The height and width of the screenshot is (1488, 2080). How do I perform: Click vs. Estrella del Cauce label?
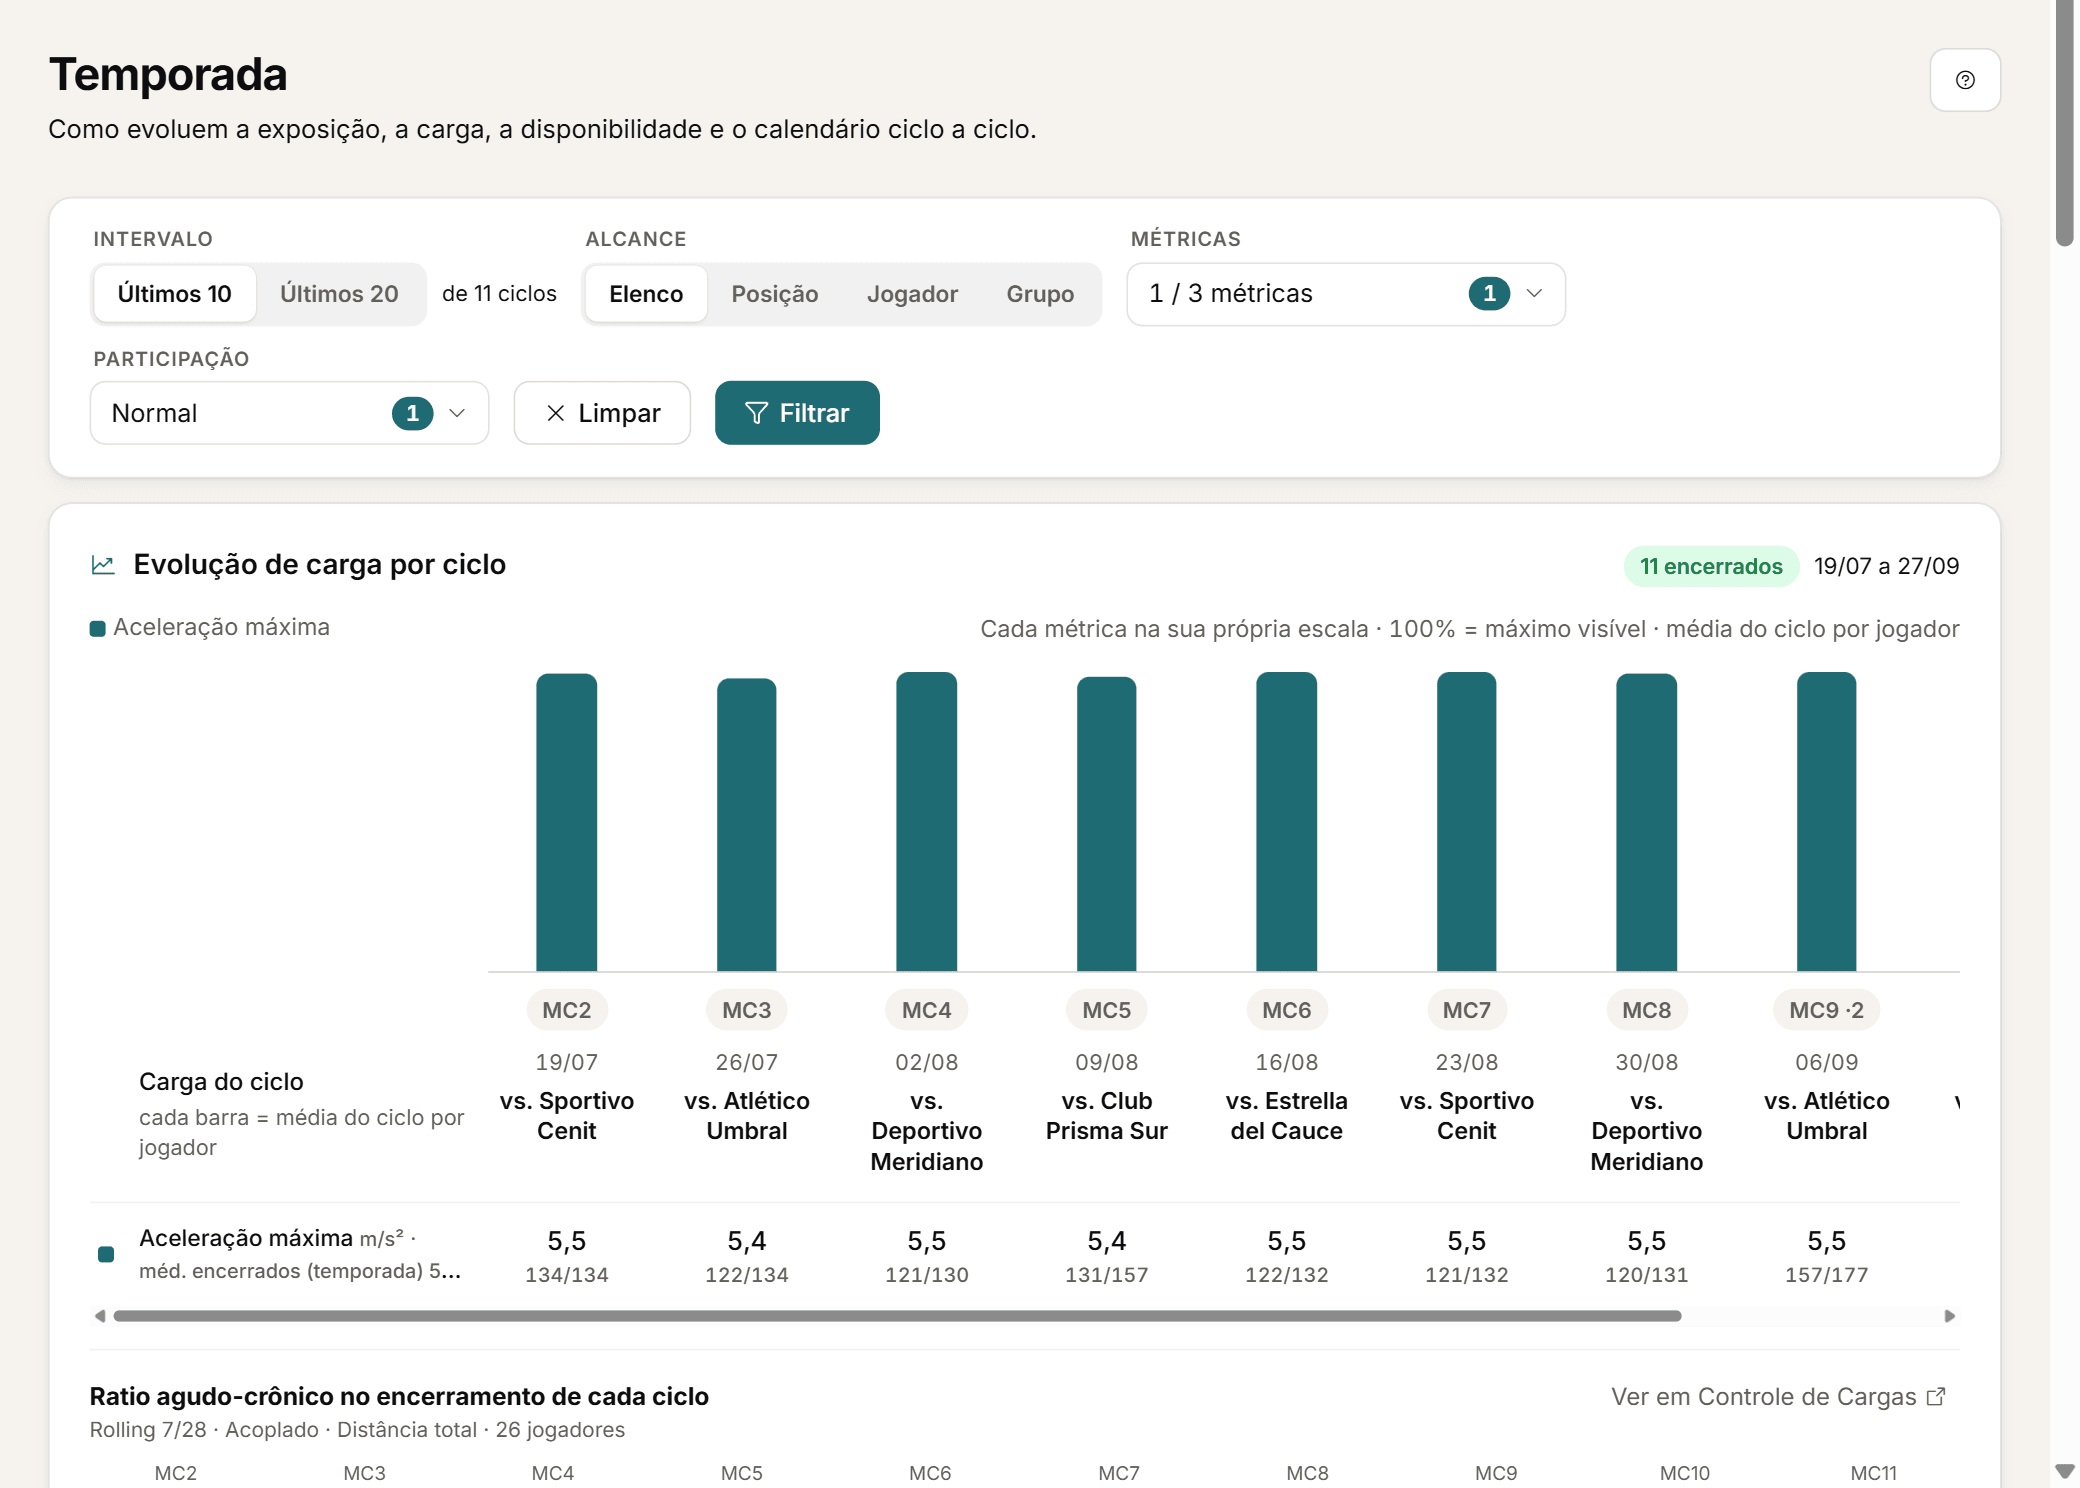pyautogui.click(x=1287, y=1116)
